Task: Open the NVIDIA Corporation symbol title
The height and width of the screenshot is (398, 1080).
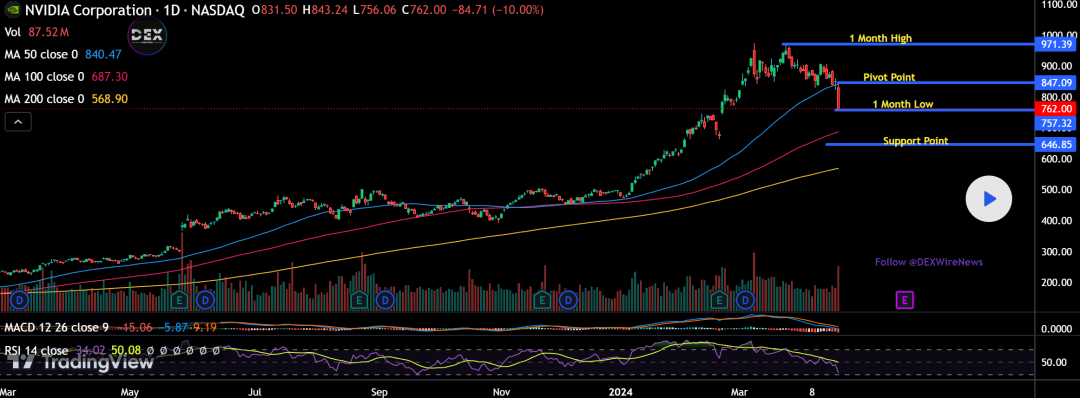Action: [x=134, y=10]
